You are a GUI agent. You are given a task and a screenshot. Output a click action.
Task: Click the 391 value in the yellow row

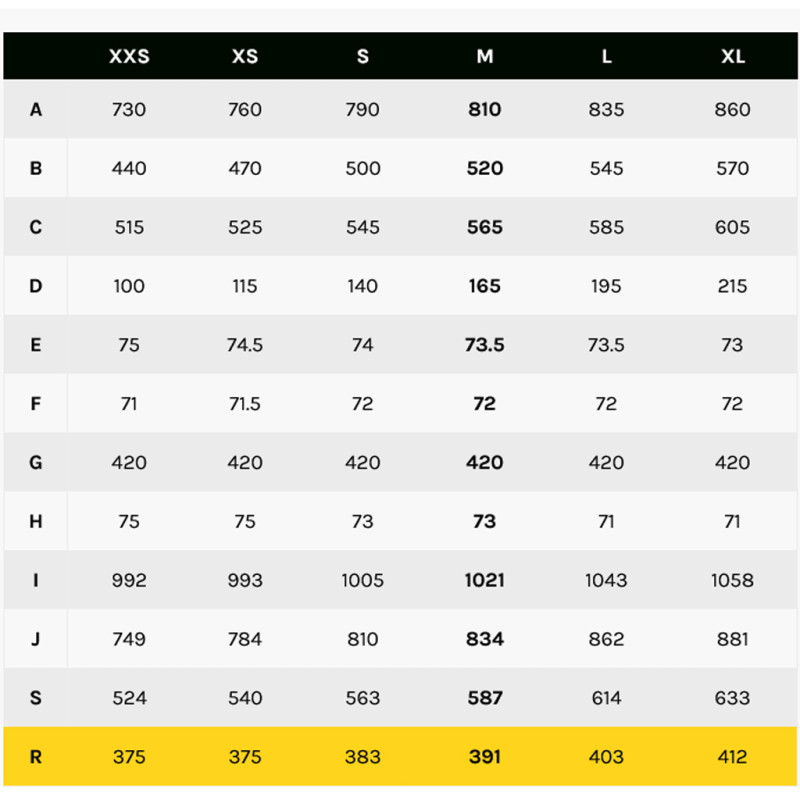[x=485, y=757]
